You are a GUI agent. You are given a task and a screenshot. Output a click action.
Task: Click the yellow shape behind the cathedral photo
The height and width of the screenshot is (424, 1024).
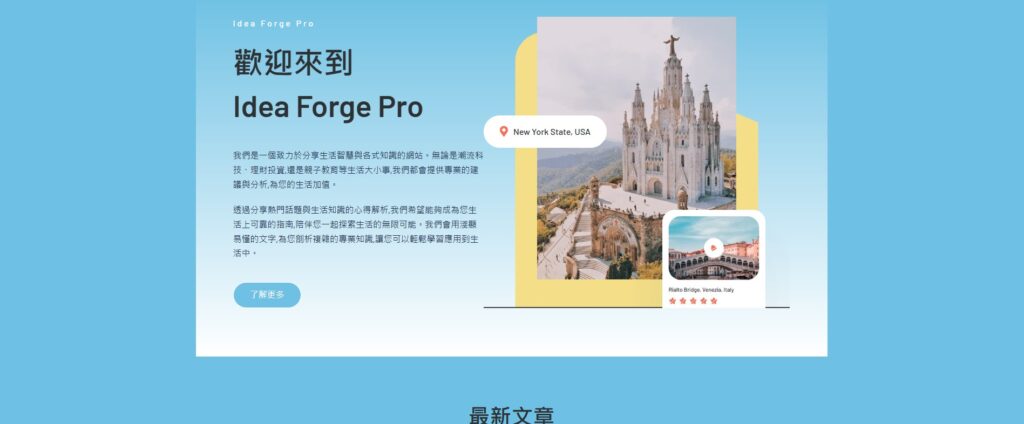coord(526,170)
